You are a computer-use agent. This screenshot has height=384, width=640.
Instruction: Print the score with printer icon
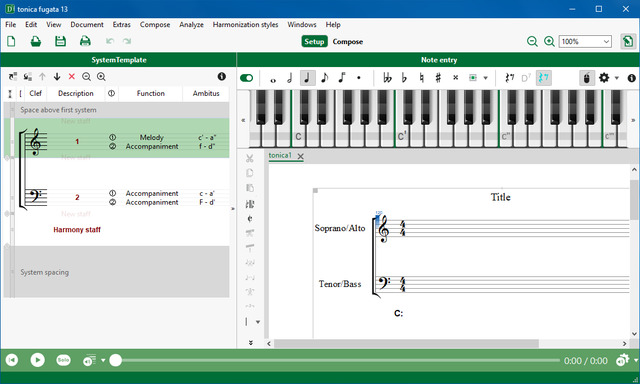click(85, 41)
